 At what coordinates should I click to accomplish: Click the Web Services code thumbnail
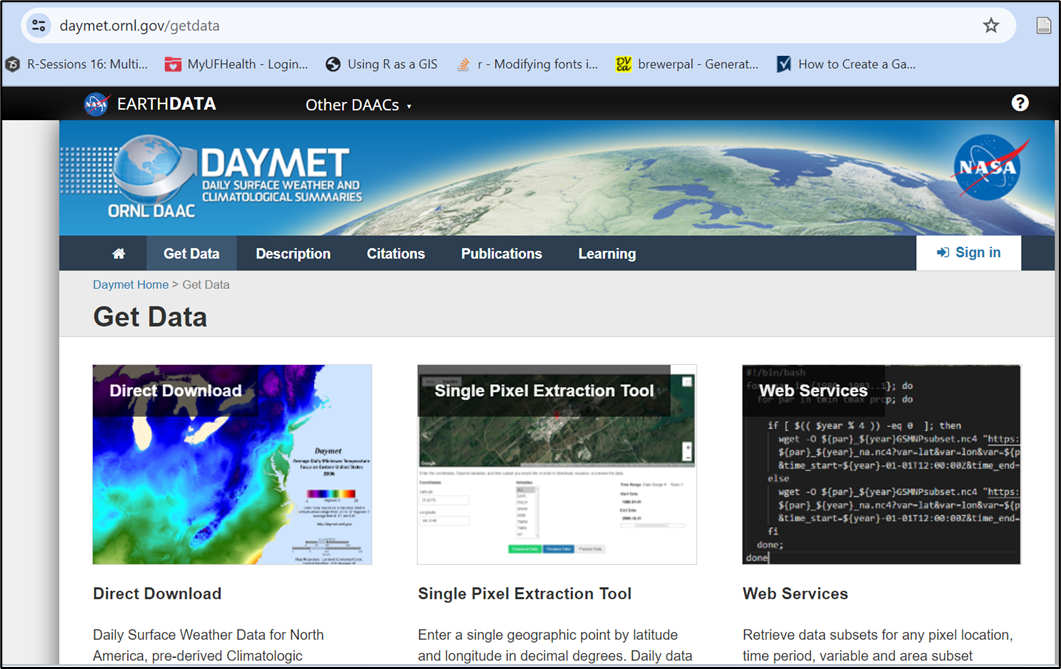tap(881, 465)
